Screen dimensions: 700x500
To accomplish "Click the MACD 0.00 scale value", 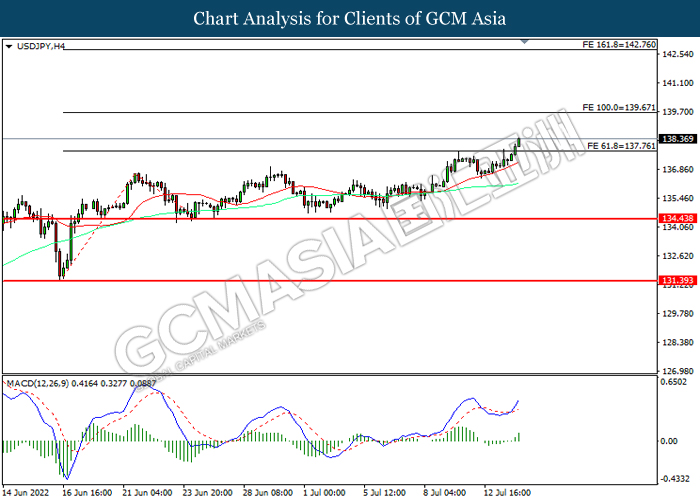I will click(x=669, y=441).
